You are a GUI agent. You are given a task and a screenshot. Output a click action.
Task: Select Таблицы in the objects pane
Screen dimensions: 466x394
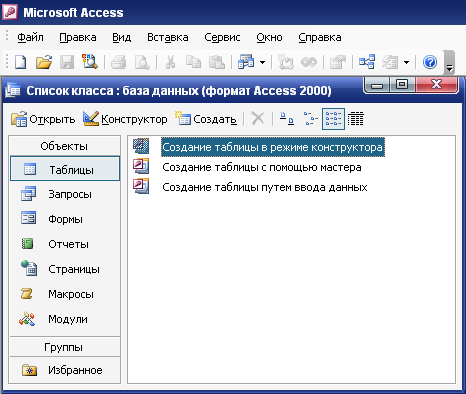pos(65,169)
